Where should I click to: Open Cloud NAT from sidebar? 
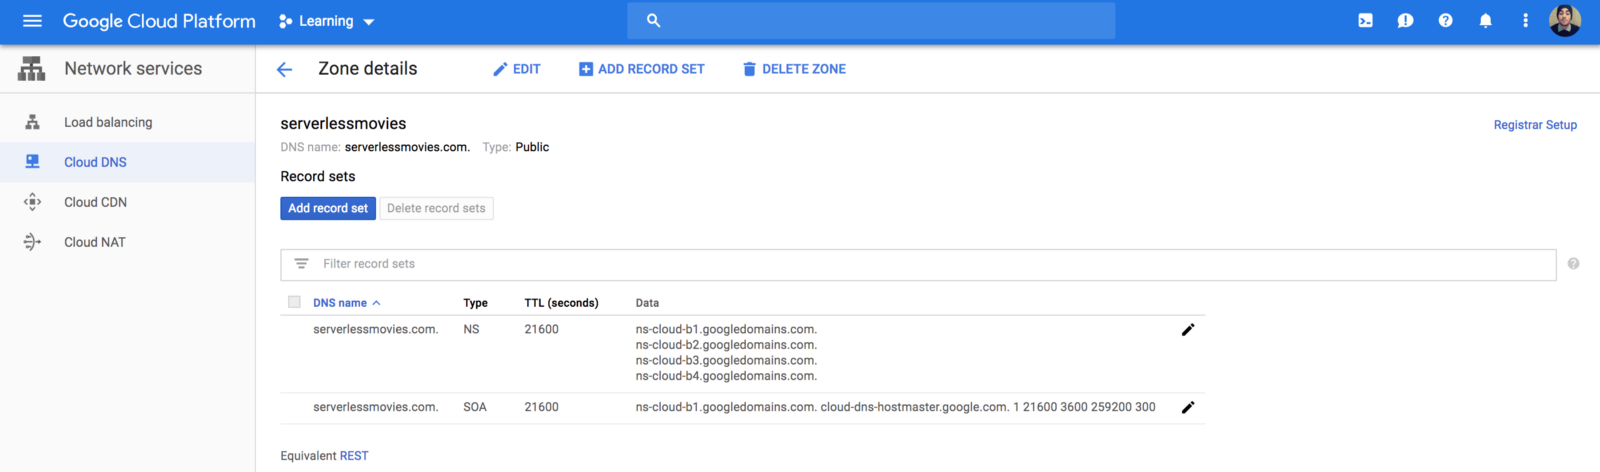pos(94,242)
